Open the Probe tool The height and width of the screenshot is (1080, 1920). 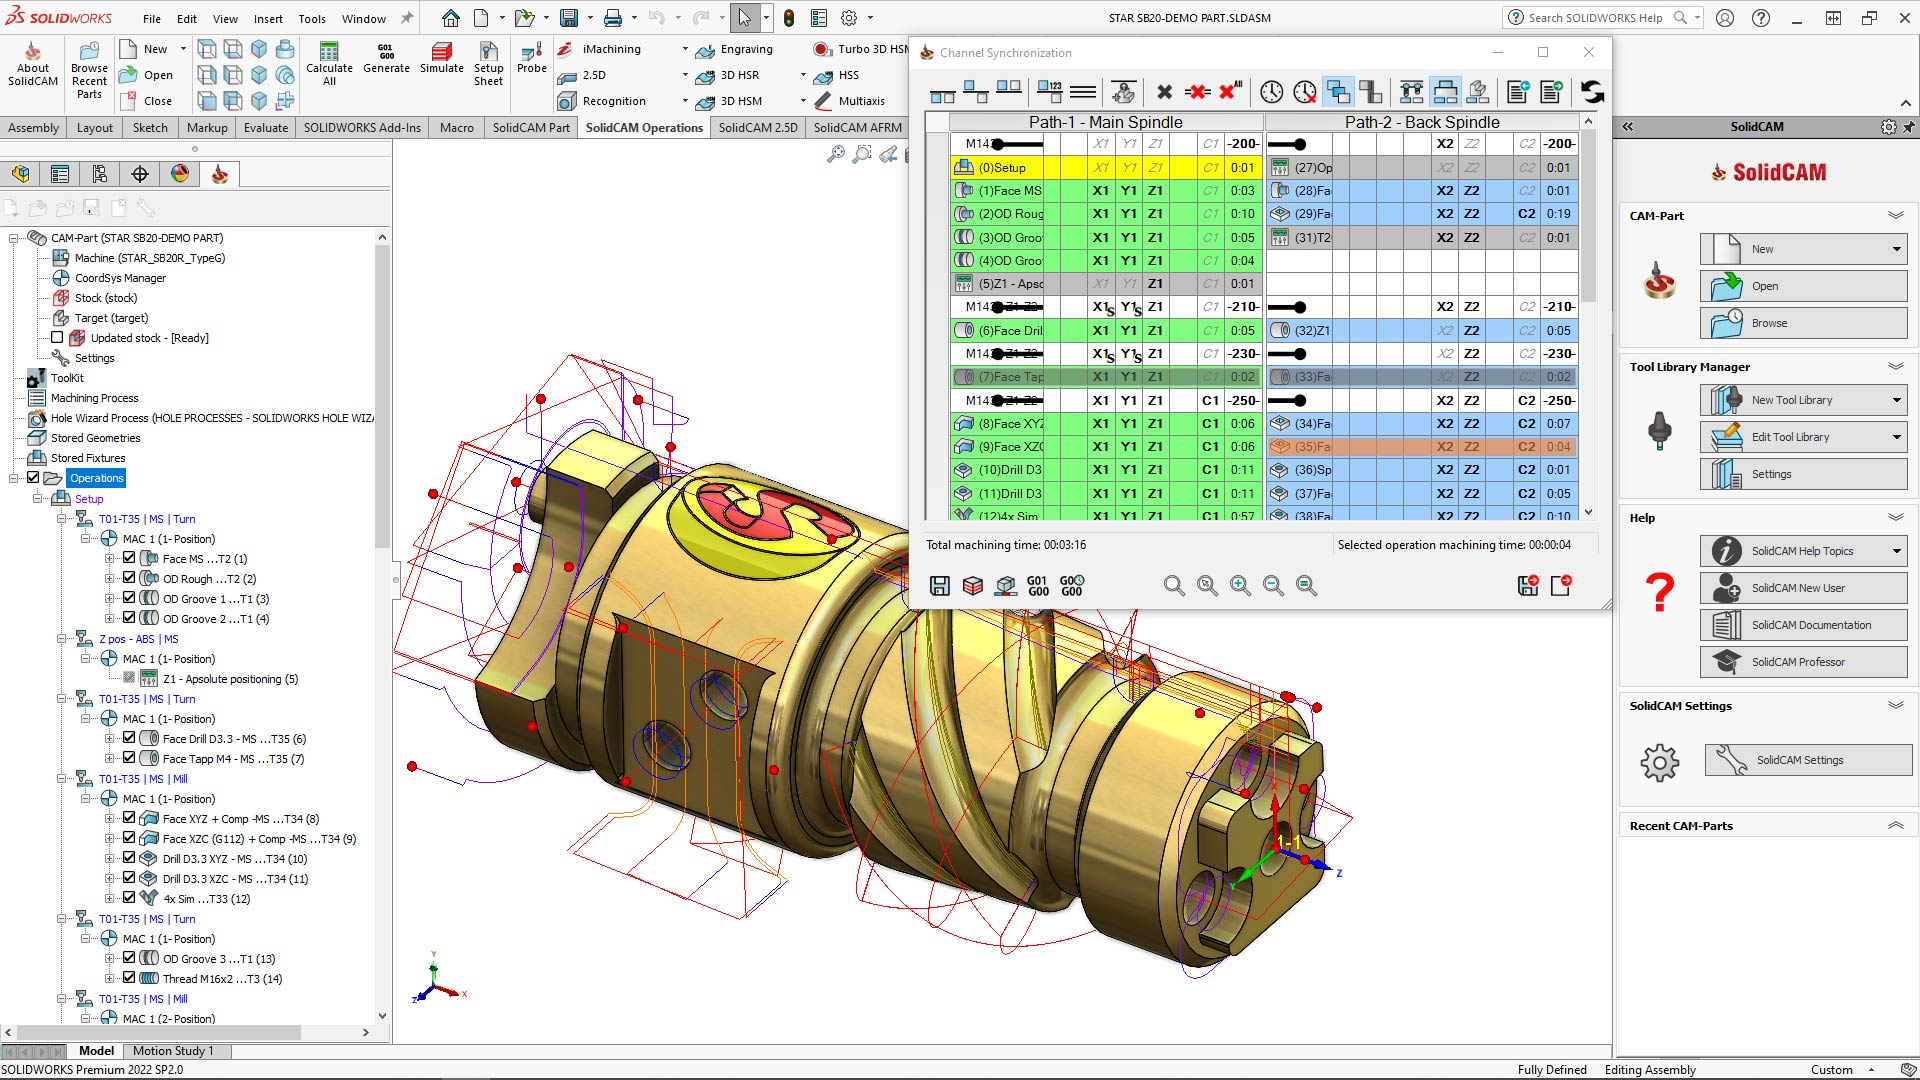point(531,63)
